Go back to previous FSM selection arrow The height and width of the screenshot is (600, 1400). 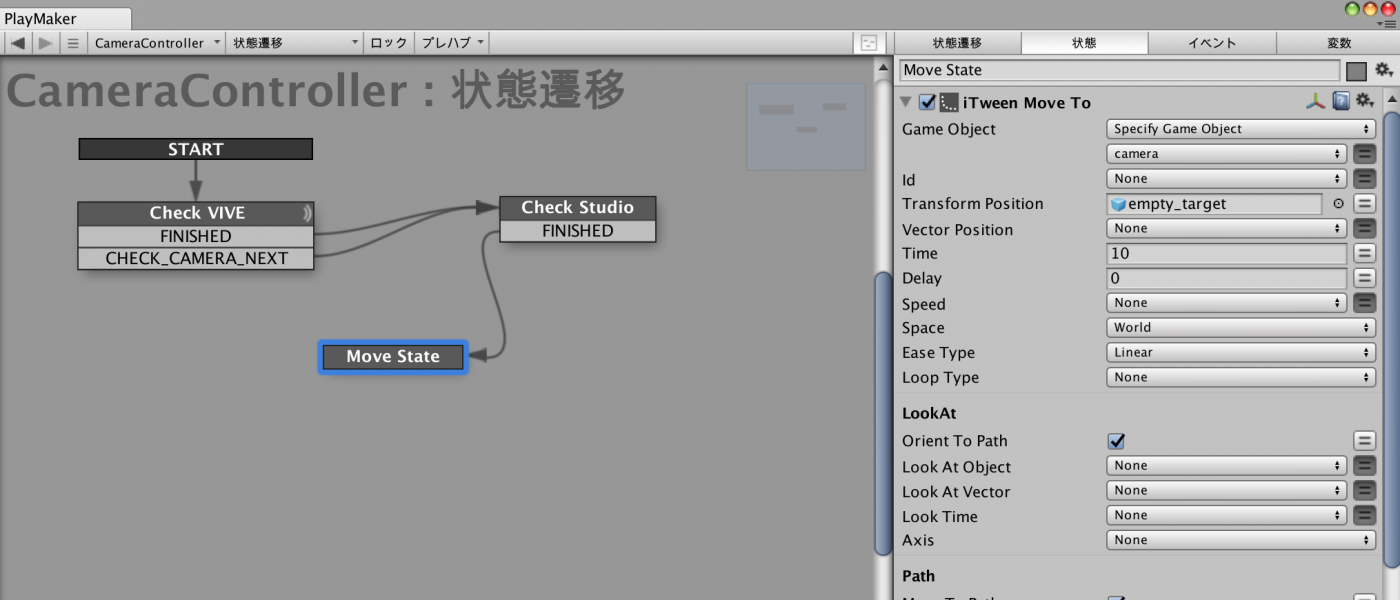[18, 43]
